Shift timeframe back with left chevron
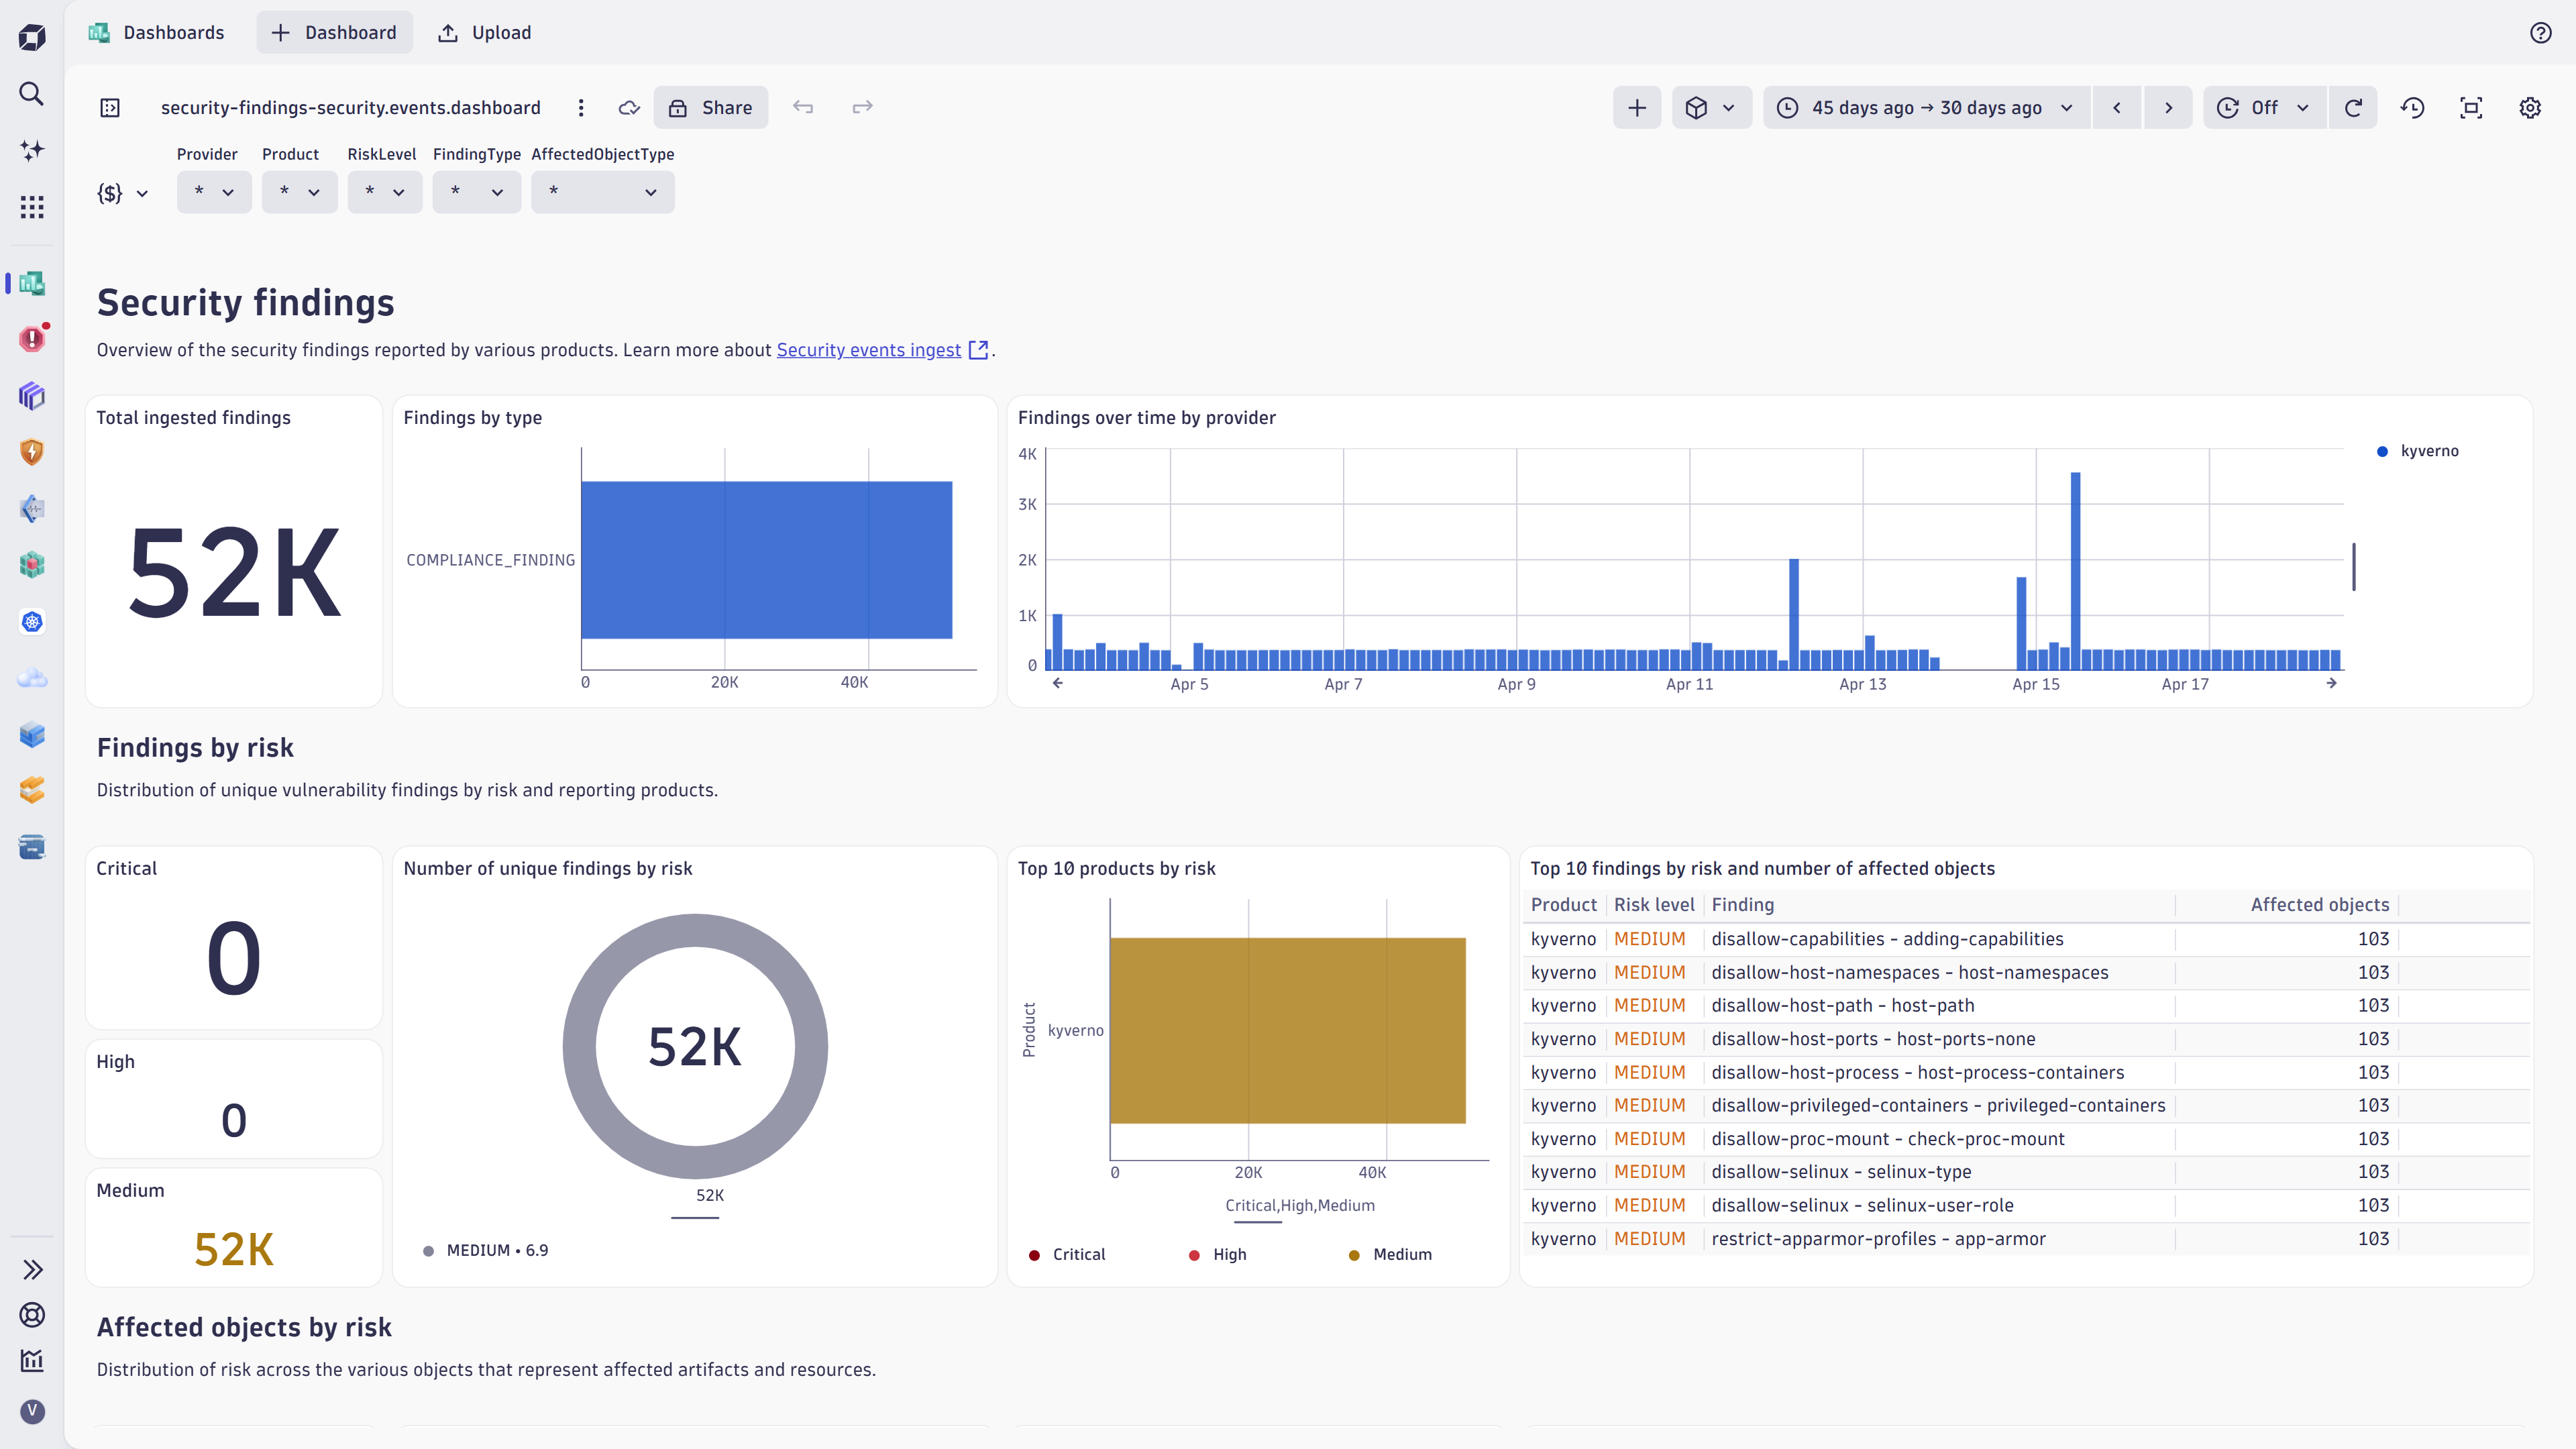The image size is (2576, 1449). (2117, 108)
